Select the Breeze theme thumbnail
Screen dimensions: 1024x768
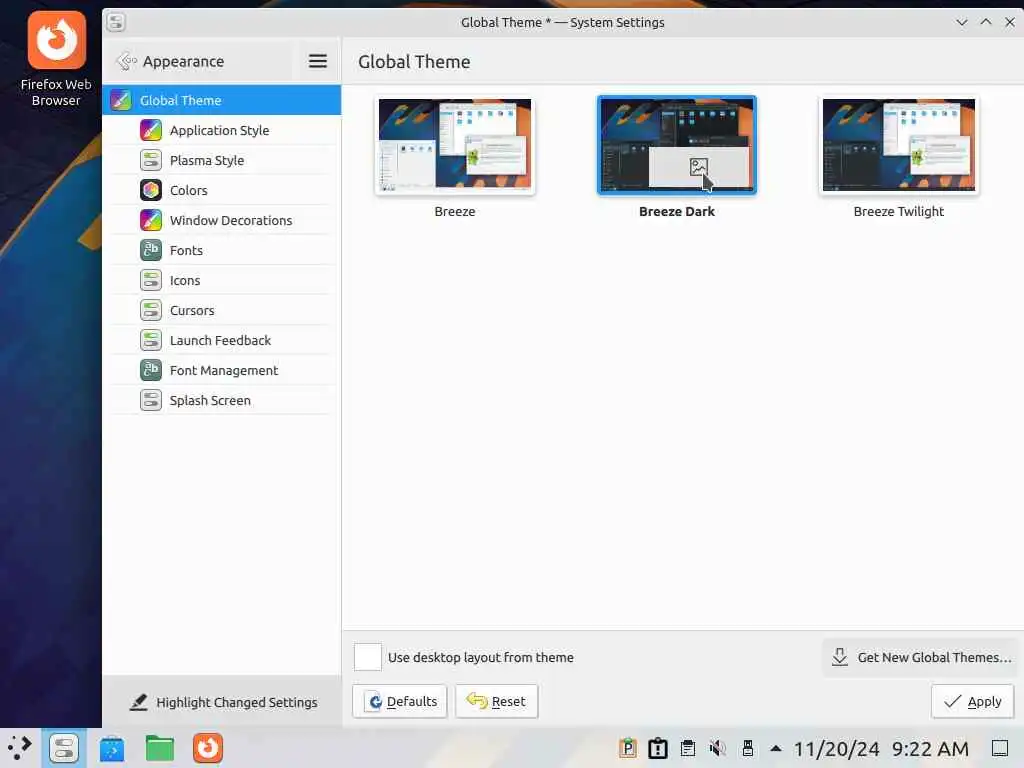(455, 145)
